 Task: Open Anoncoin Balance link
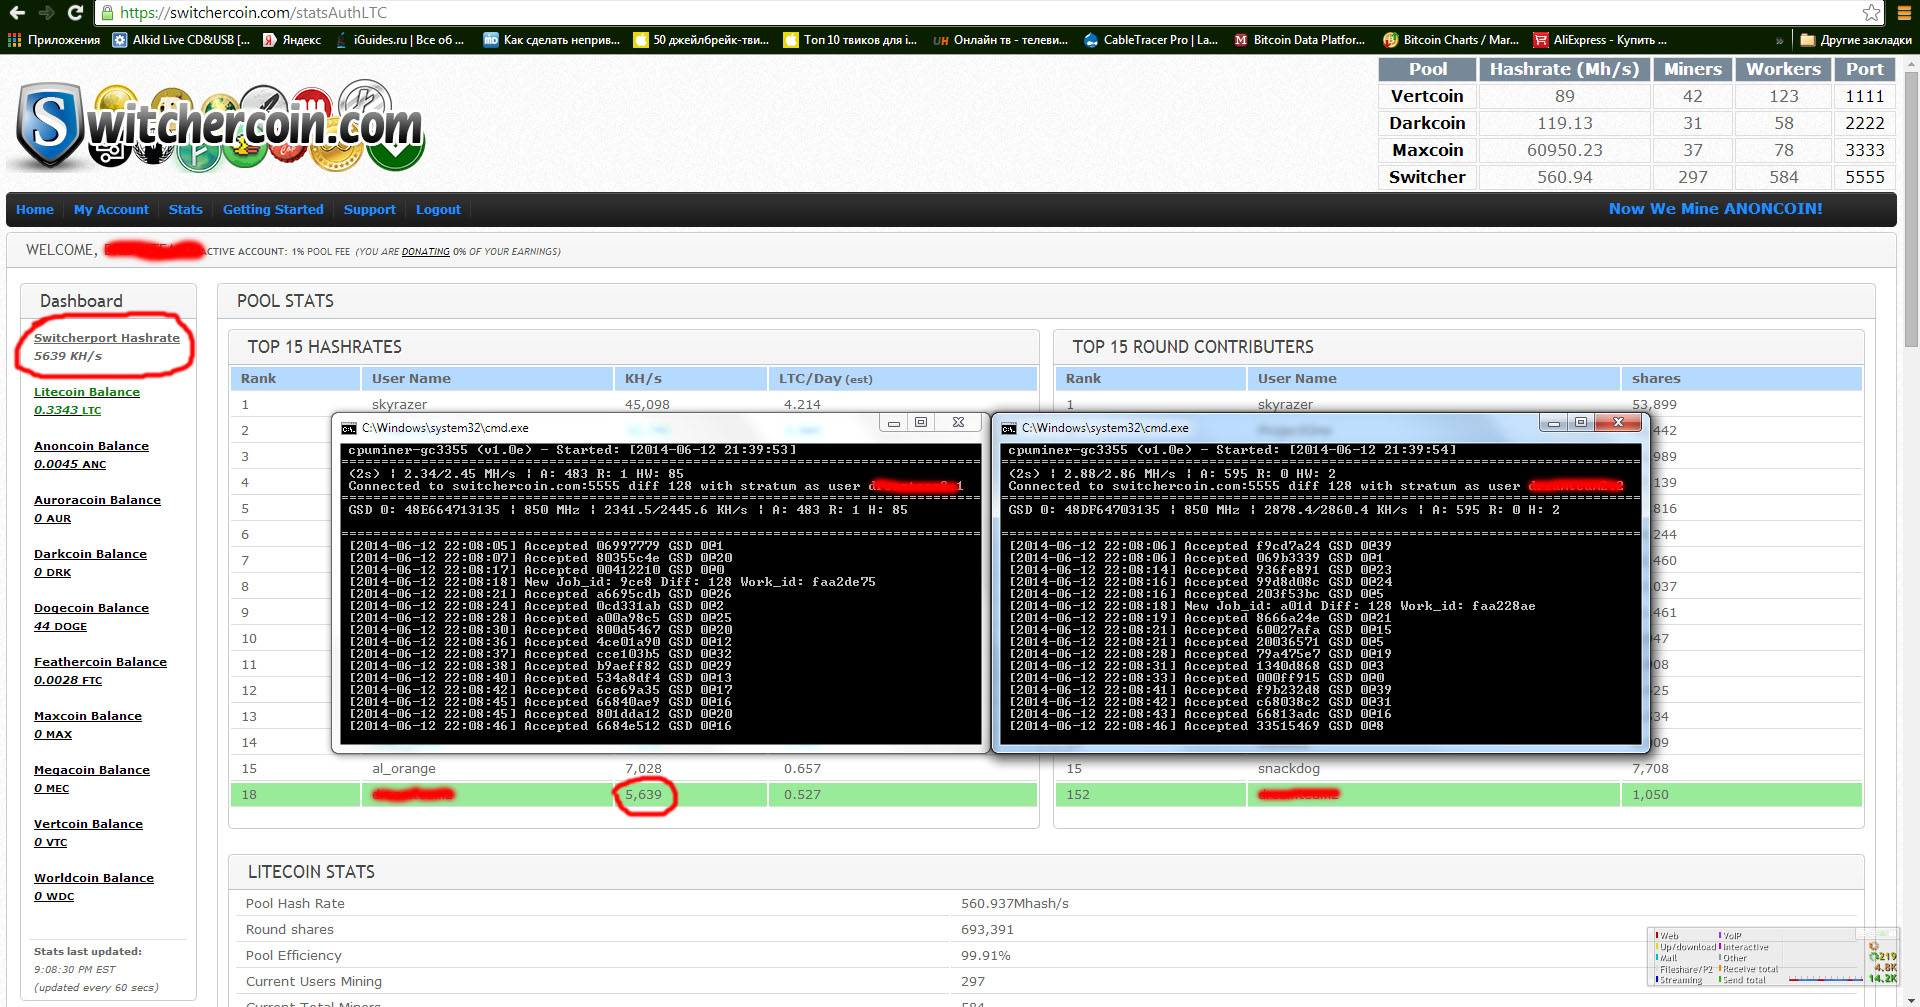click(x=91, y=446)
